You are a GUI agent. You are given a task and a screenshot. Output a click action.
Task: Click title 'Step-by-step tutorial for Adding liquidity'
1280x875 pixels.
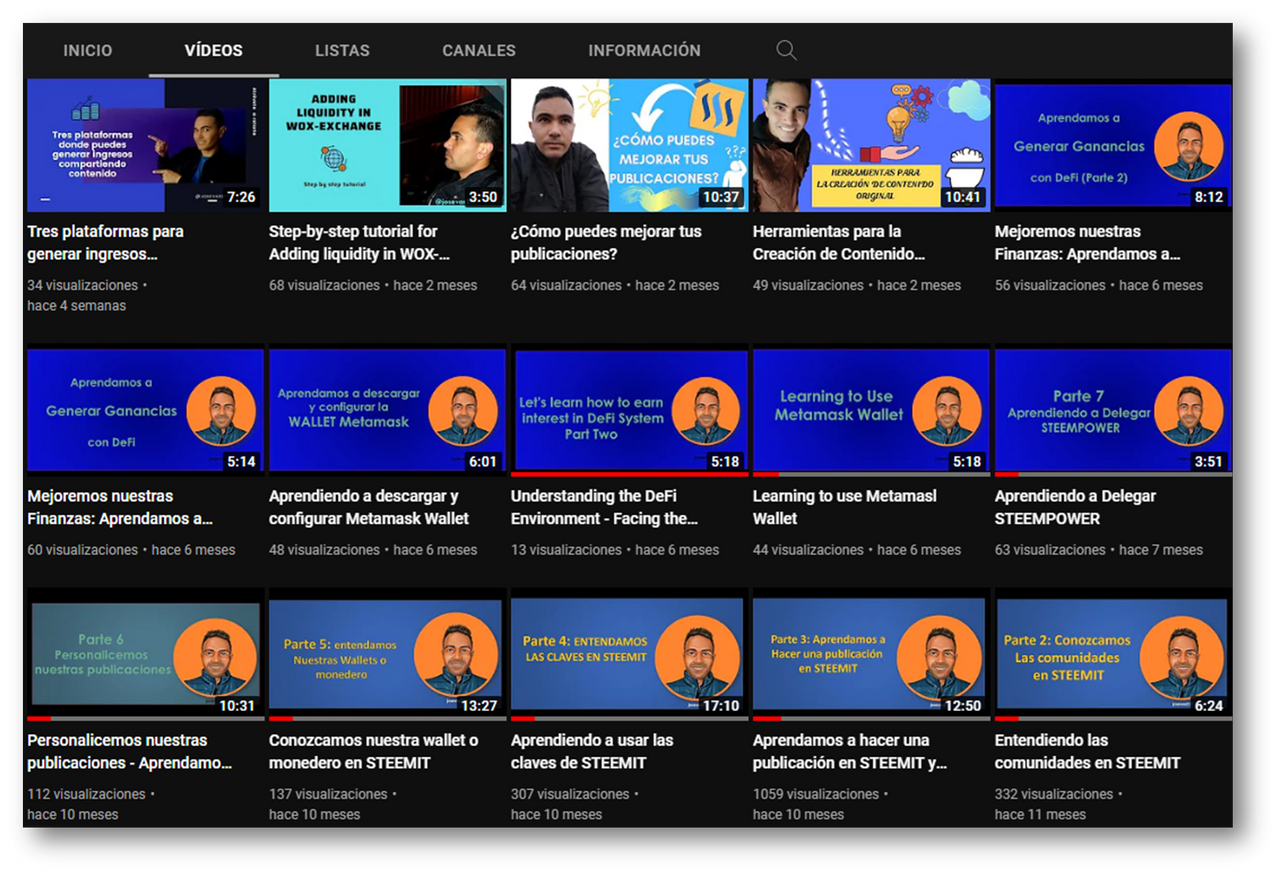click(x=360, y=243)
